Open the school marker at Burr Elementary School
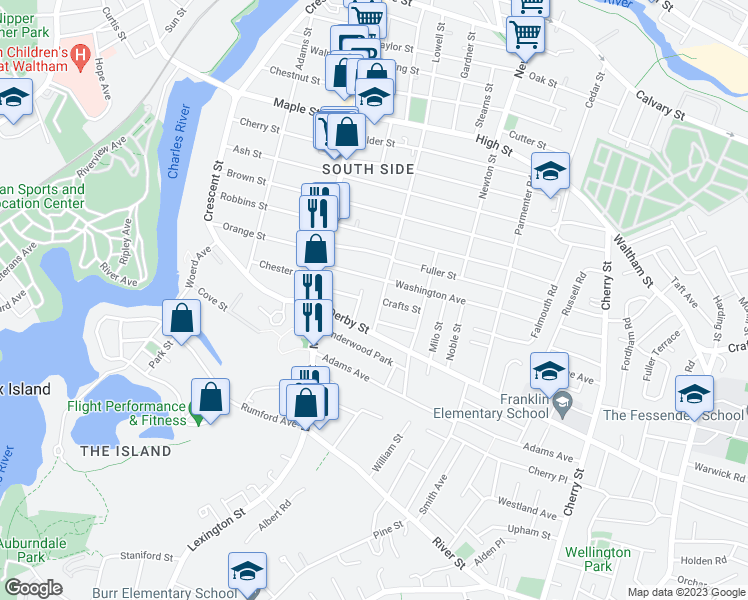Screen dimensions: 748x600 coord(247,573)
